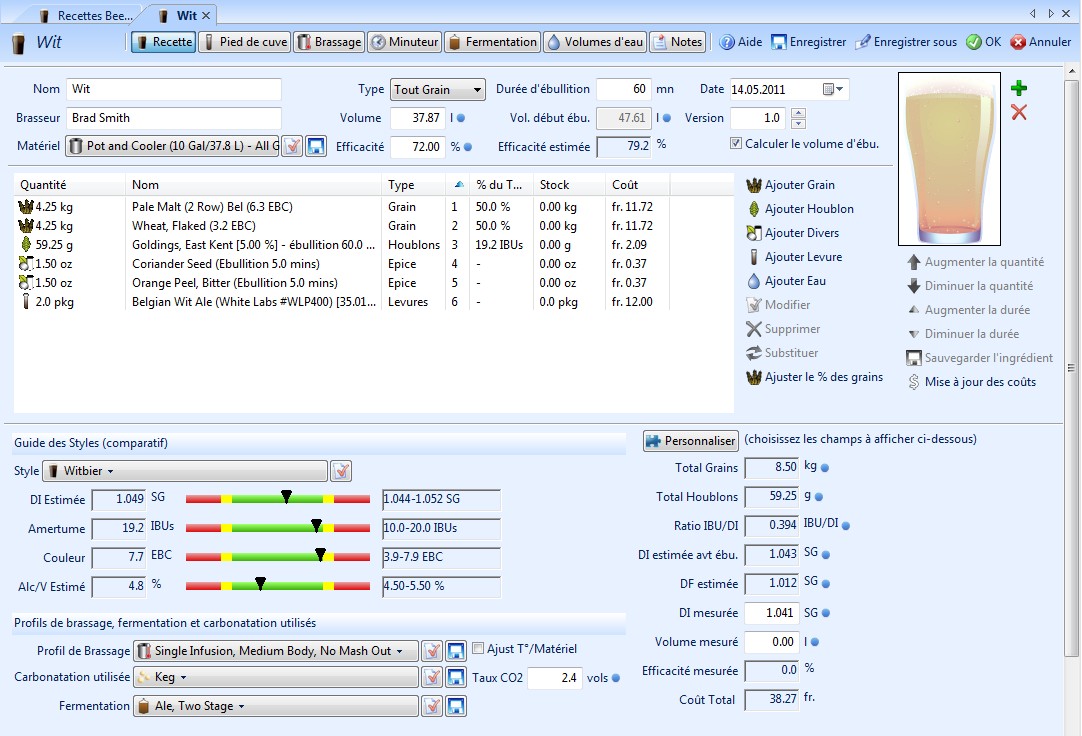Click the save icon next to Fermentation profile
This screenshot has width=1082, height=736.
pos(456,707)
